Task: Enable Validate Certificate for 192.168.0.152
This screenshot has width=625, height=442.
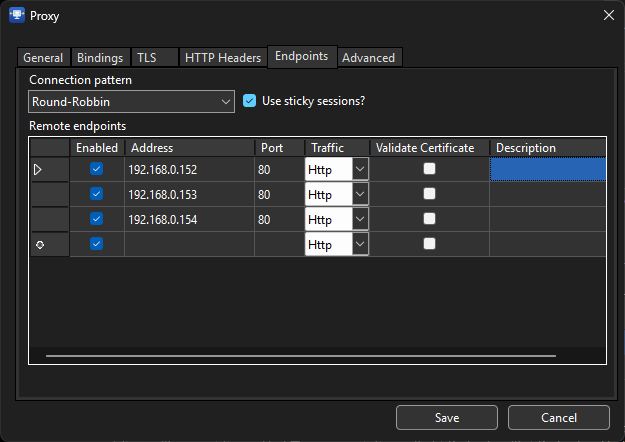Action: [429, 169]
